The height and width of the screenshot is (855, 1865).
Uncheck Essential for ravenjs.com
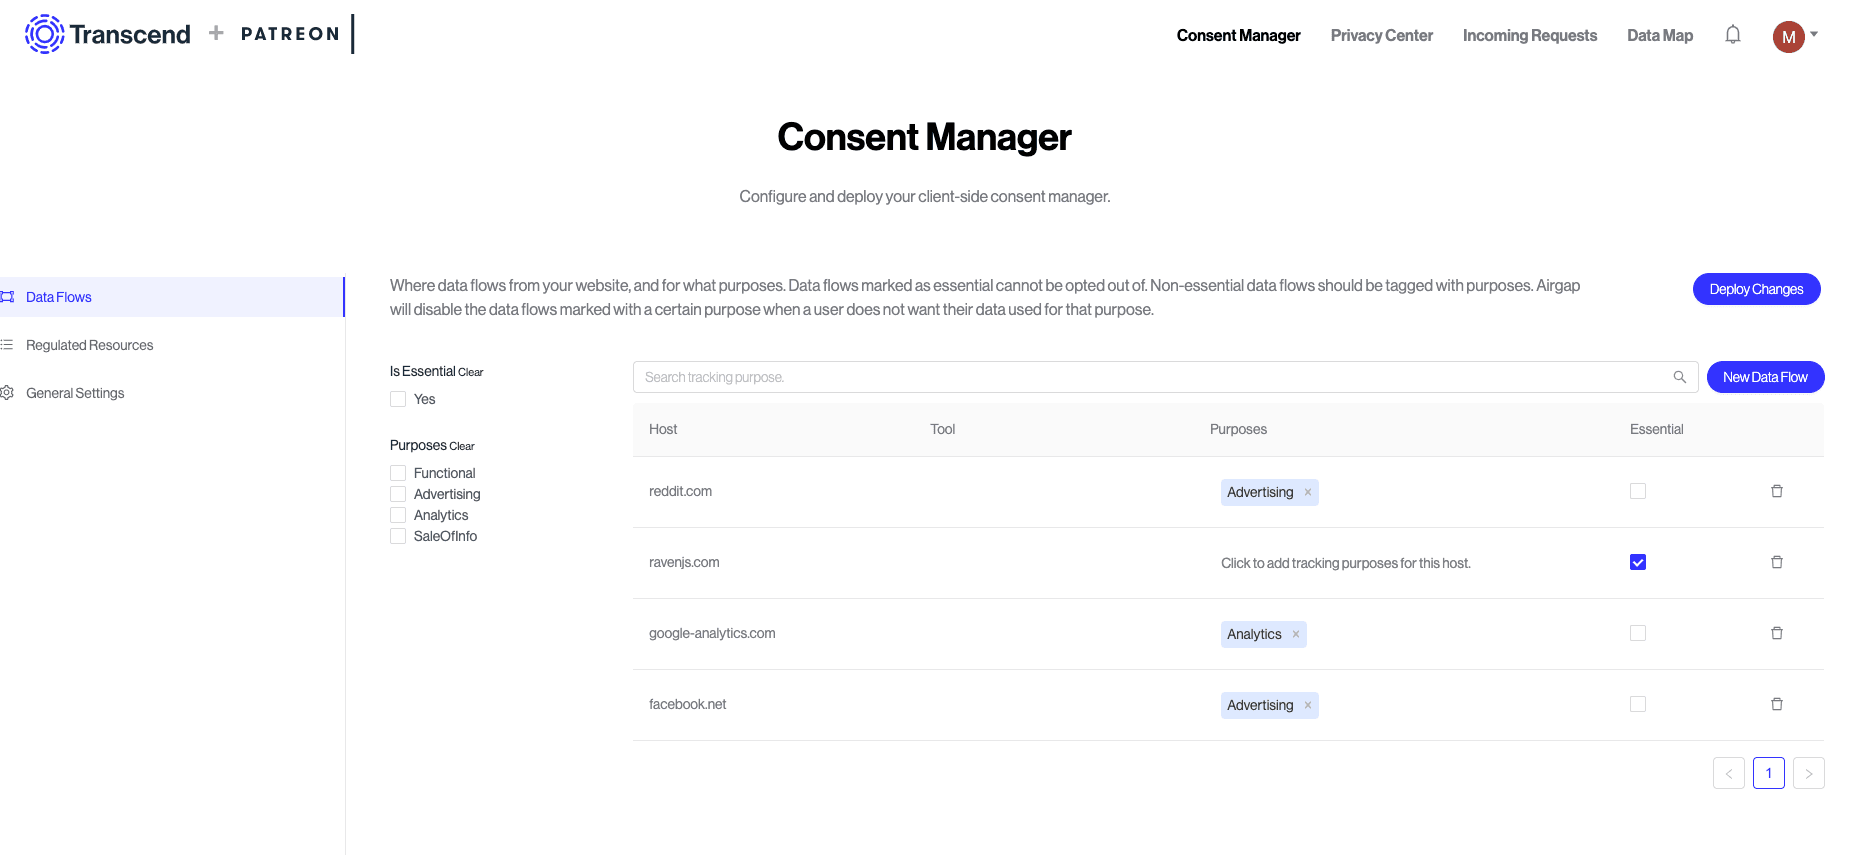tap(1637, 562)
